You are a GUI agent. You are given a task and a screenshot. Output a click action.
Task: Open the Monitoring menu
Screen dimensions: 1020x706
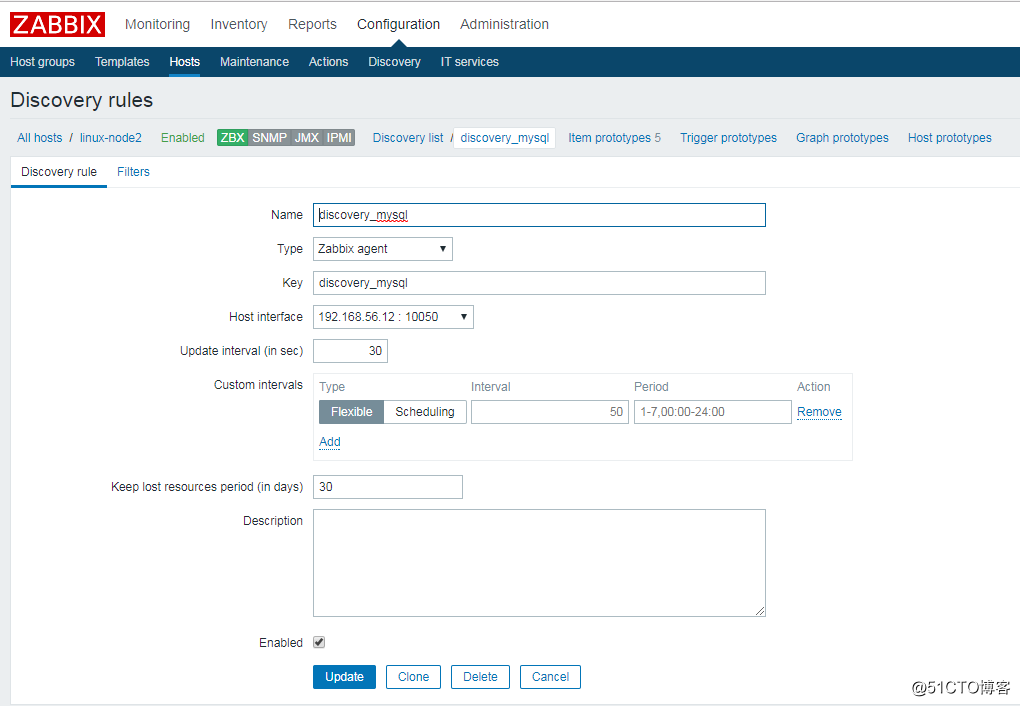(157, 24)
